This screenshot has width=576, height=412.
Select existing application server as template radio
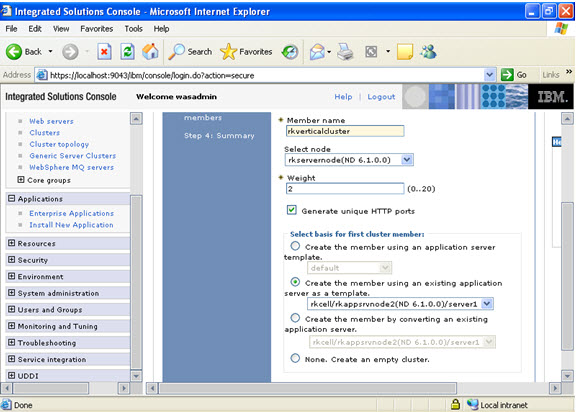295,282
